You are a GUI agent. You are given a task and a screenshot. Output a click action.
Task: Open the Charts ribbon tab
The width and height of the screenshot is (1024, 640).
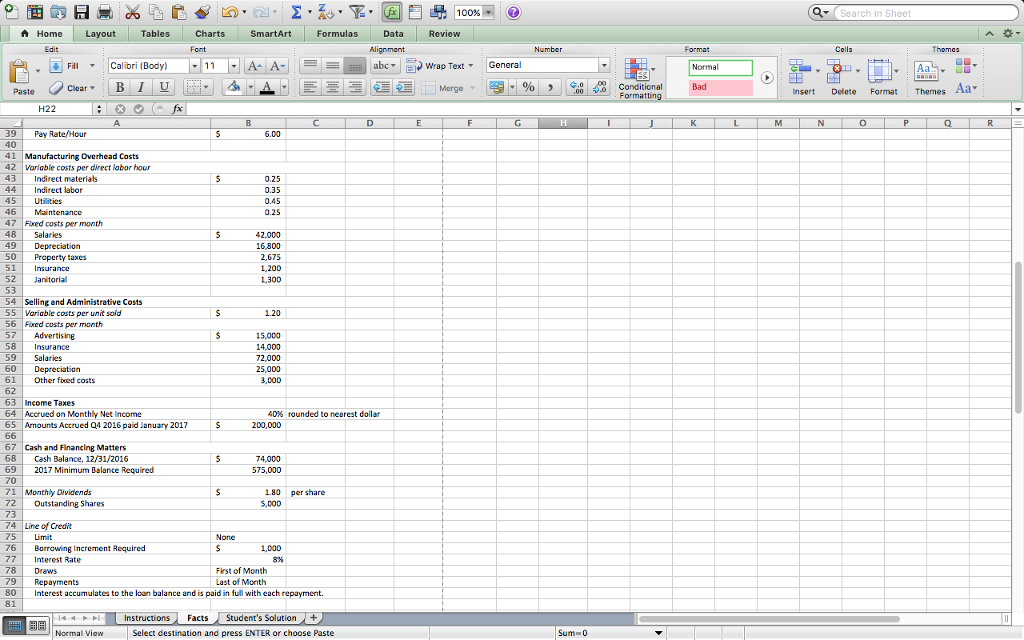tap(210, 34)
